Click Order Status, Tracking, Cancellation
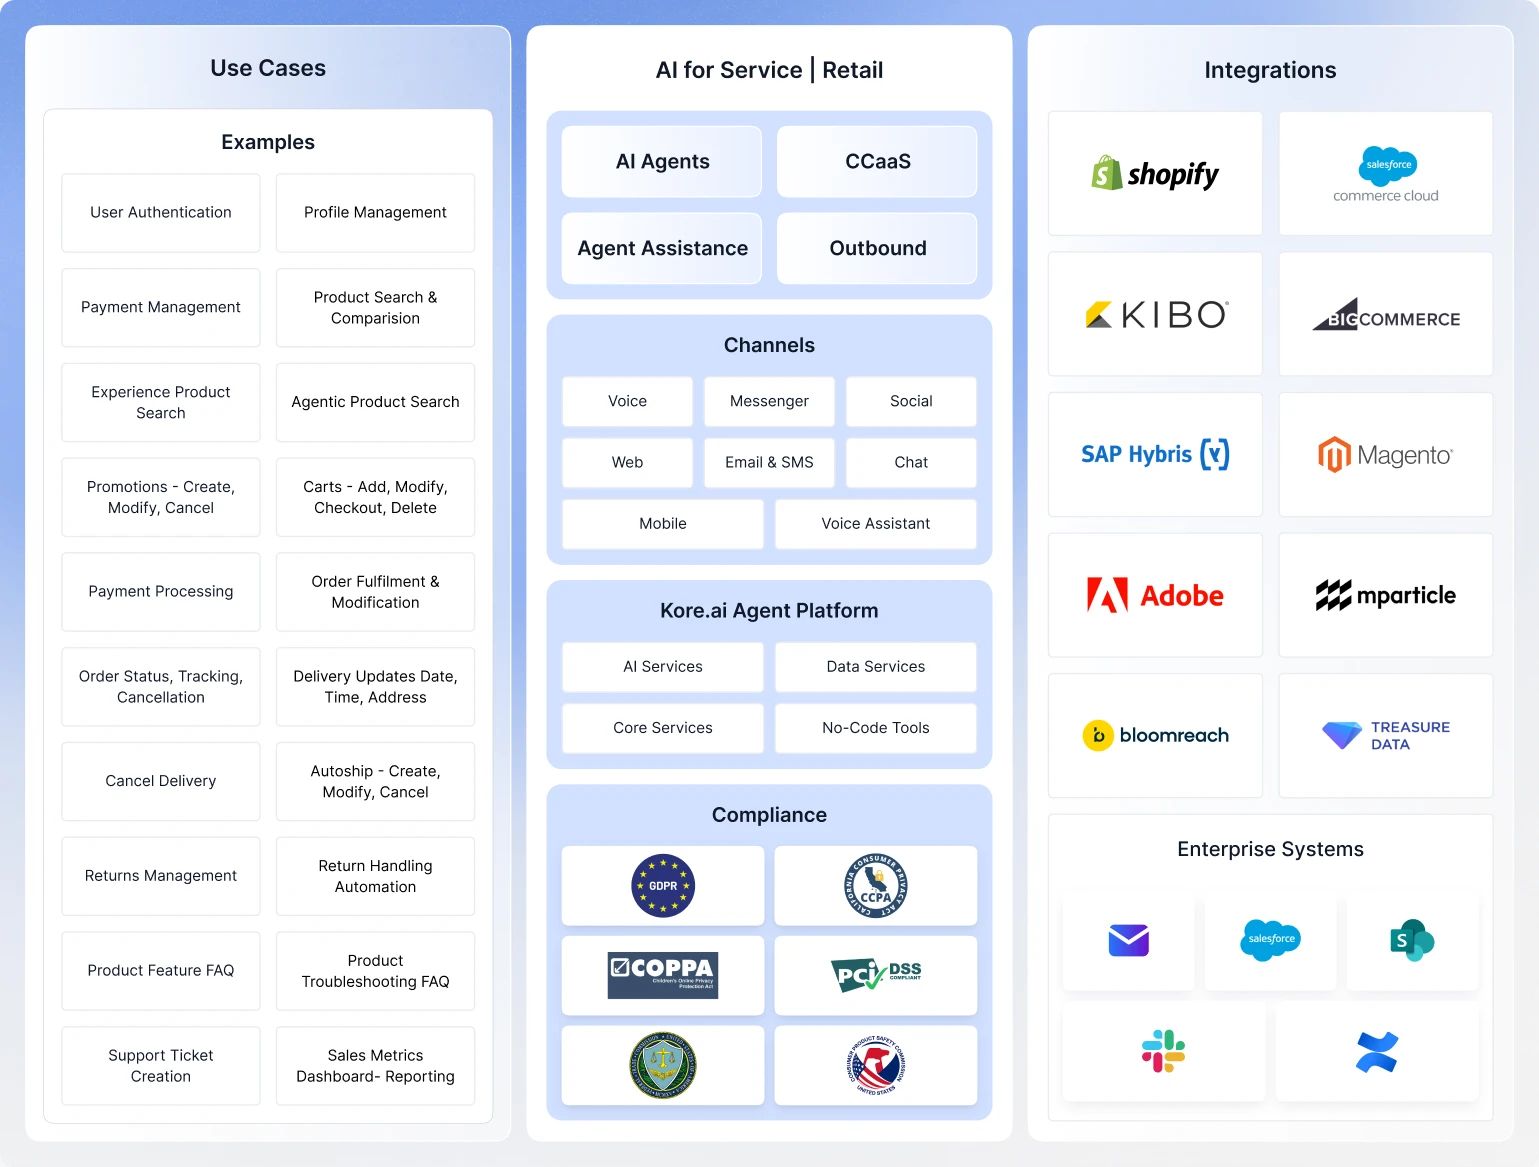This screenshot has height=1167, width=1539. tap(161, 687)
